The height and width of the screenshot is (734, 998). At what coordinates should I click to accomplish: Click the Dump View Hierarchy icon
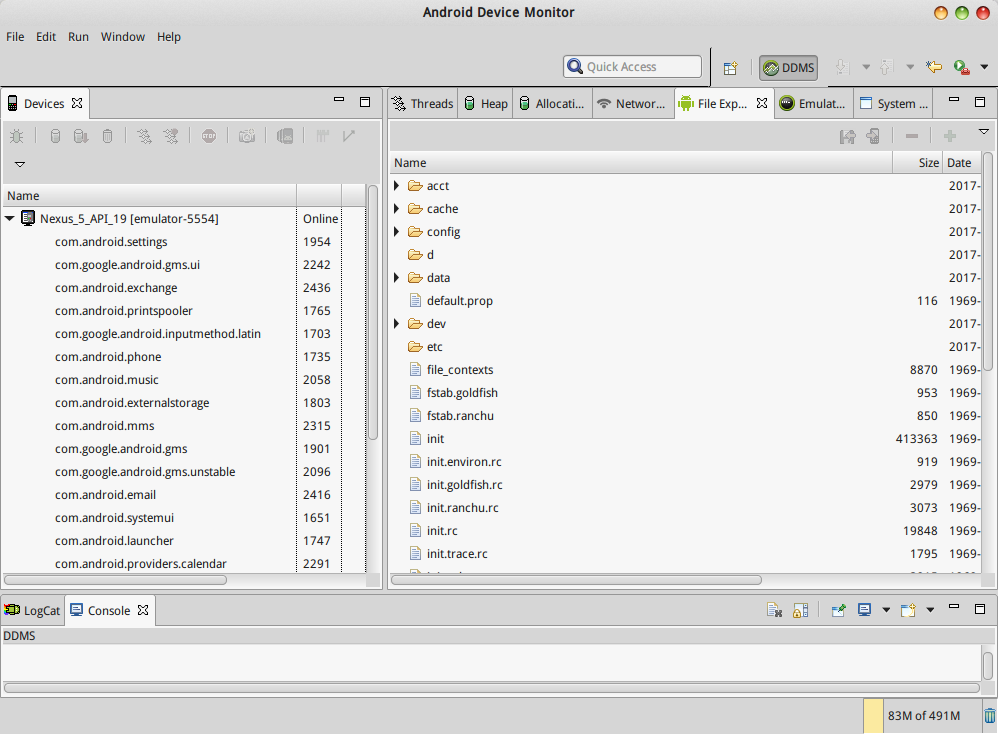[285, 136]
